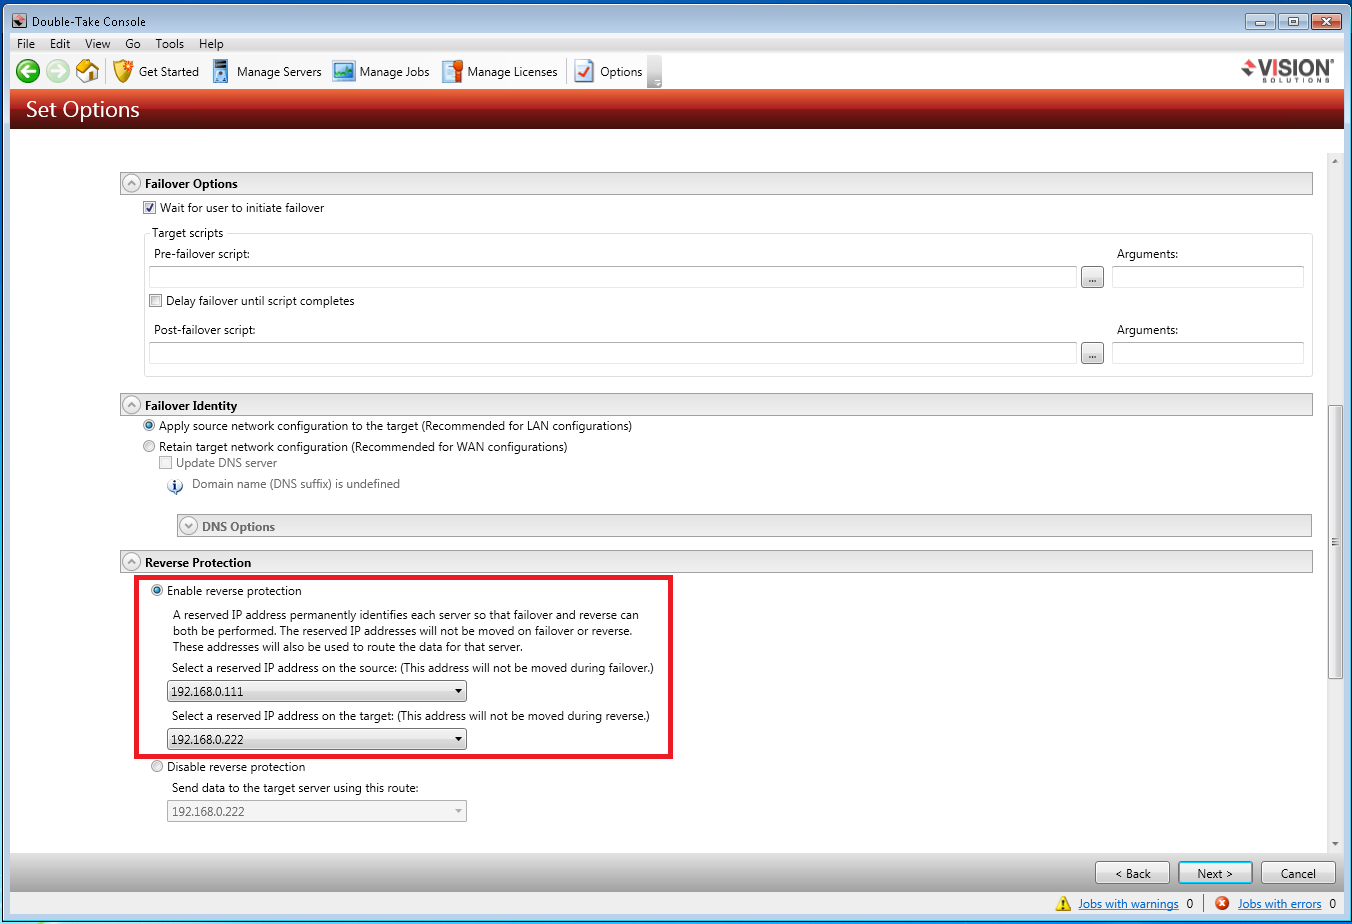
Task: Uncheck Wait for user to initiate failover
Action: [x=150, y=208]
